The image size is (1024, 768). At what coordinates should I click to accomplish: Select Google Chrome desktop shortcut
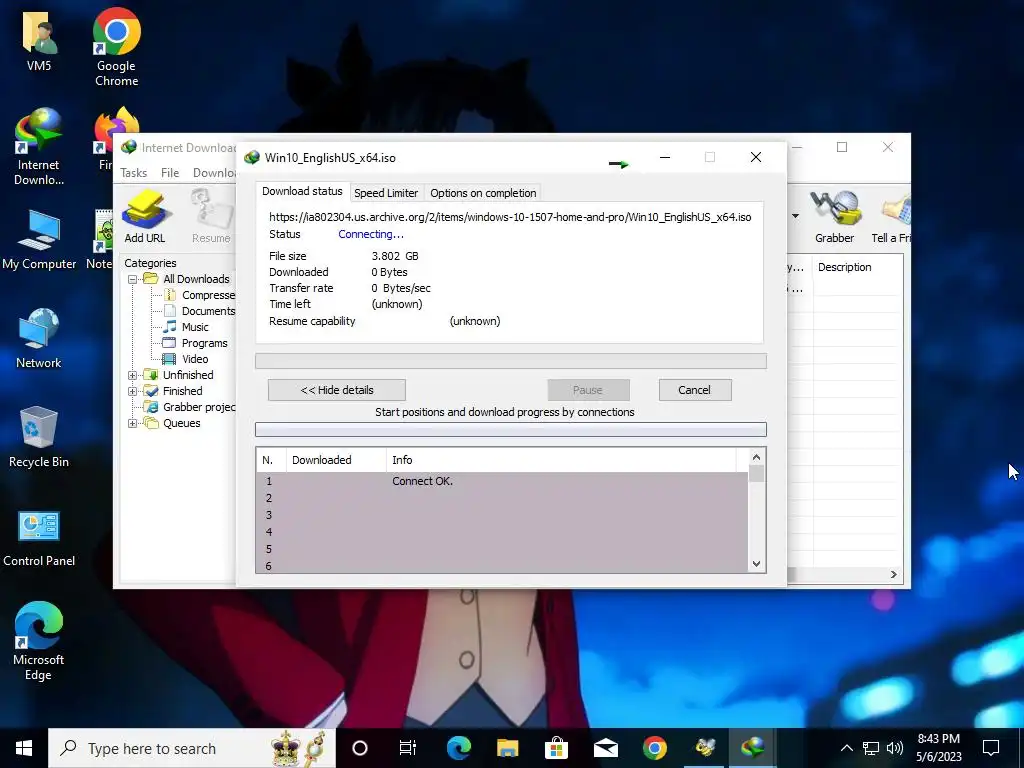tap(116, 48)
